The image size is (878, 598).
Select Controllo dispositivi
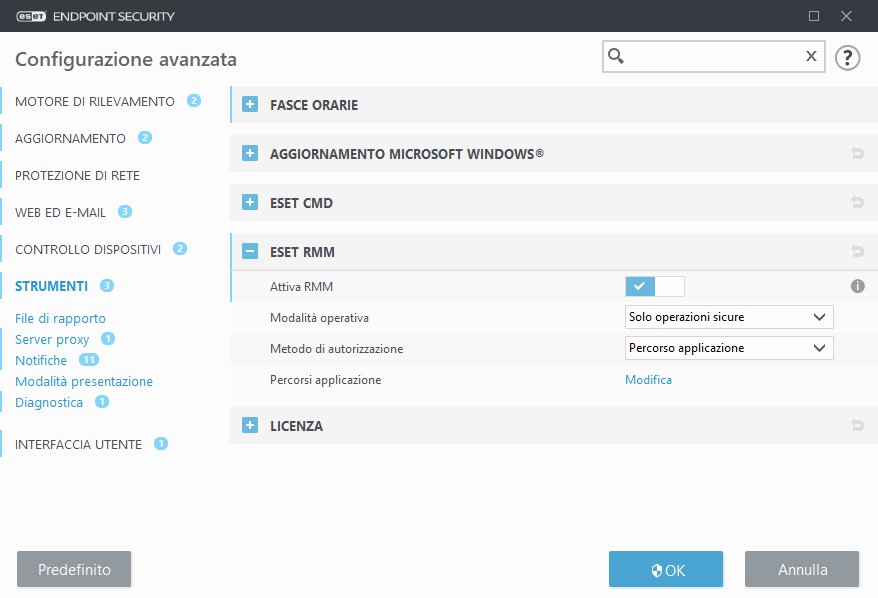(88, 249)
